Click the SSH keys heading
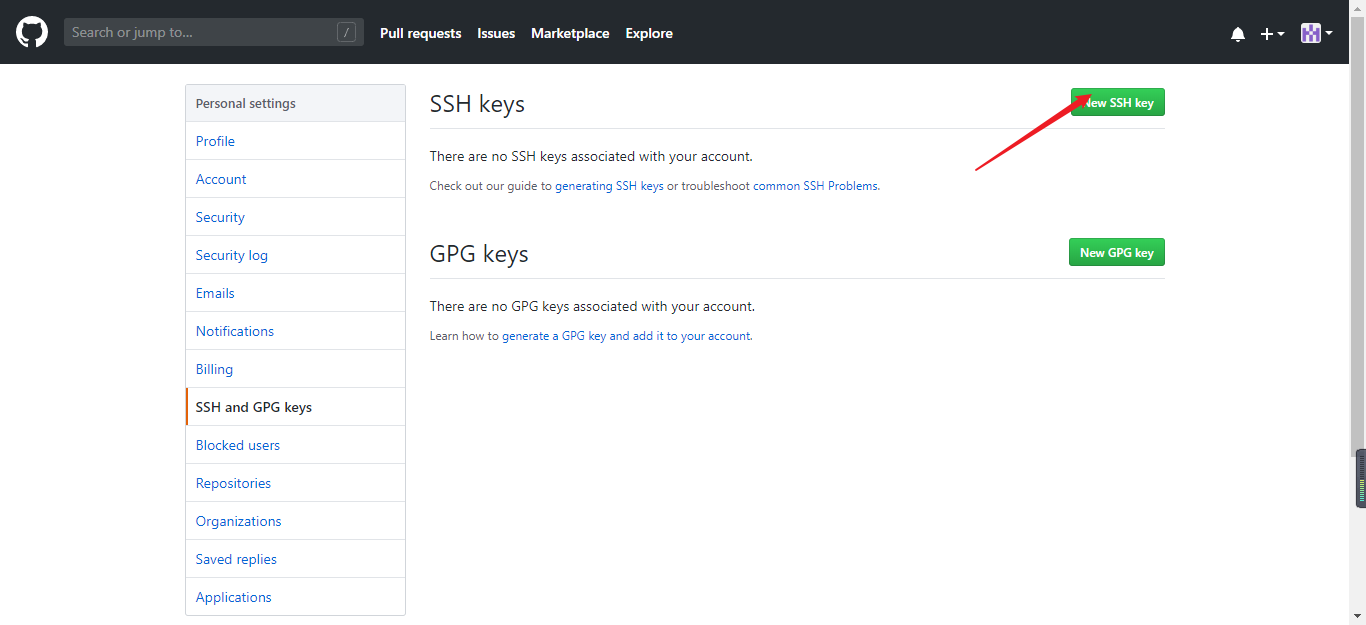Viewport: 1366px width, 625px height. tap(477, 104)
